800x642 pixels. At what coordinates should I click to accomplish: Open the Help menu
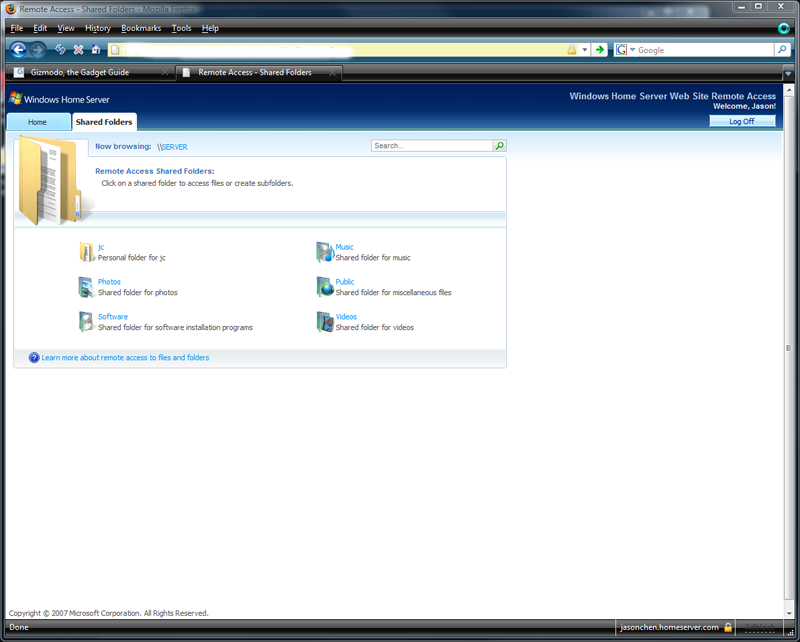[210, 28]
